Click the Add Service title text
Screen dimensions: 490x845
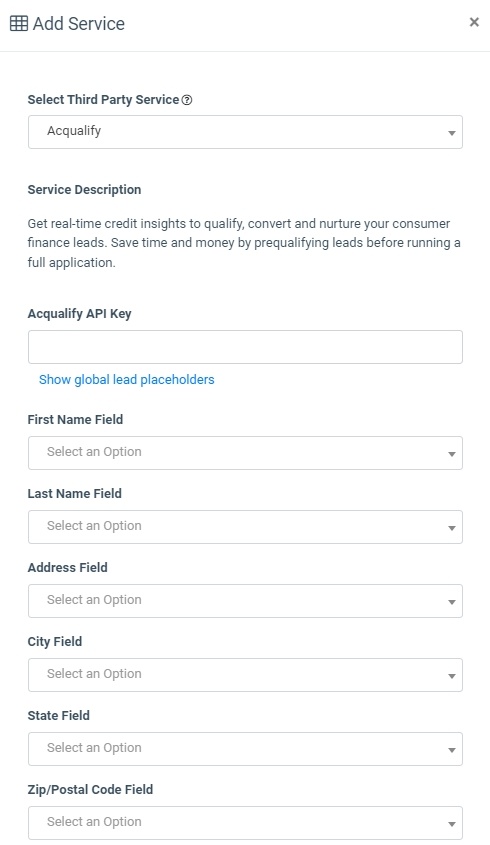click(79, 24)
